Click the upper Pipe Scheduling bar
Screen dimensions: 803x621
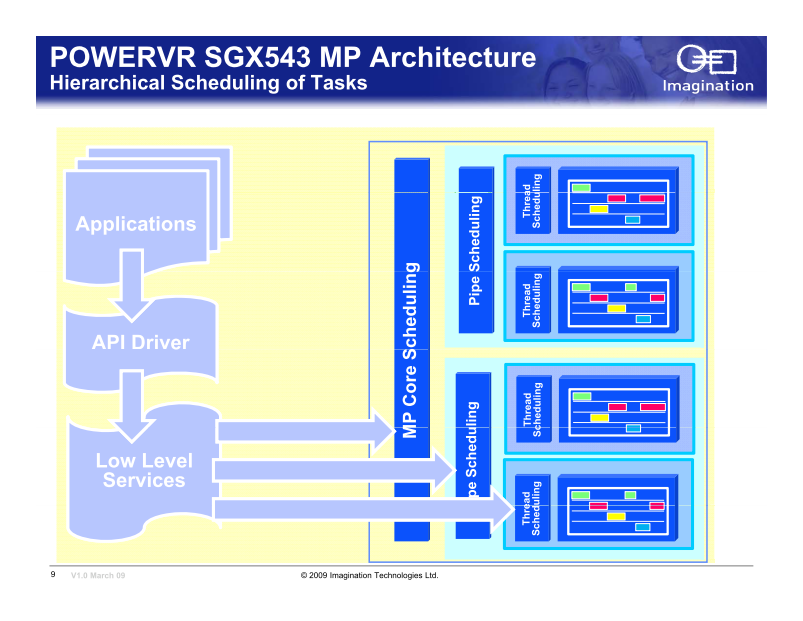[476, 250]
